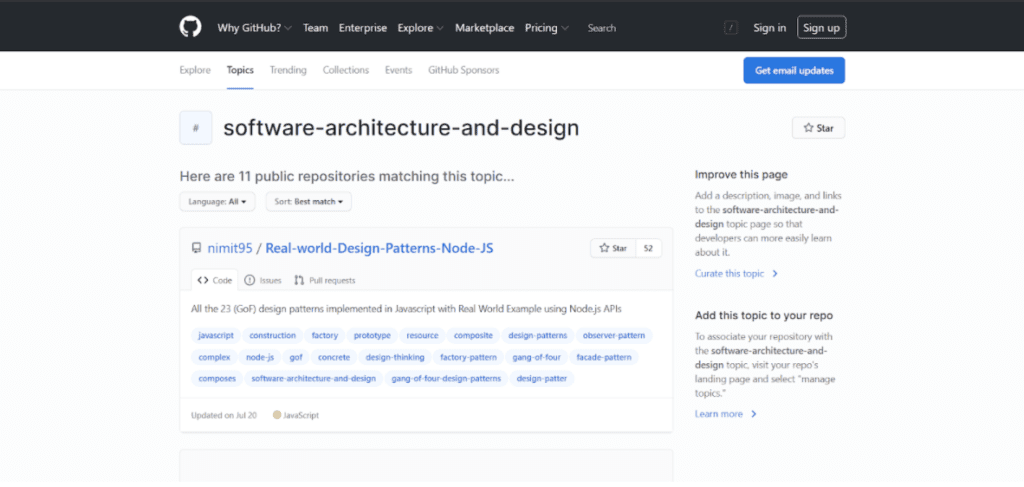Image resolution: width=1024 pixels, height=487 pixels.
Task: Click the 52 stargazers count
Action: [648, 248]
